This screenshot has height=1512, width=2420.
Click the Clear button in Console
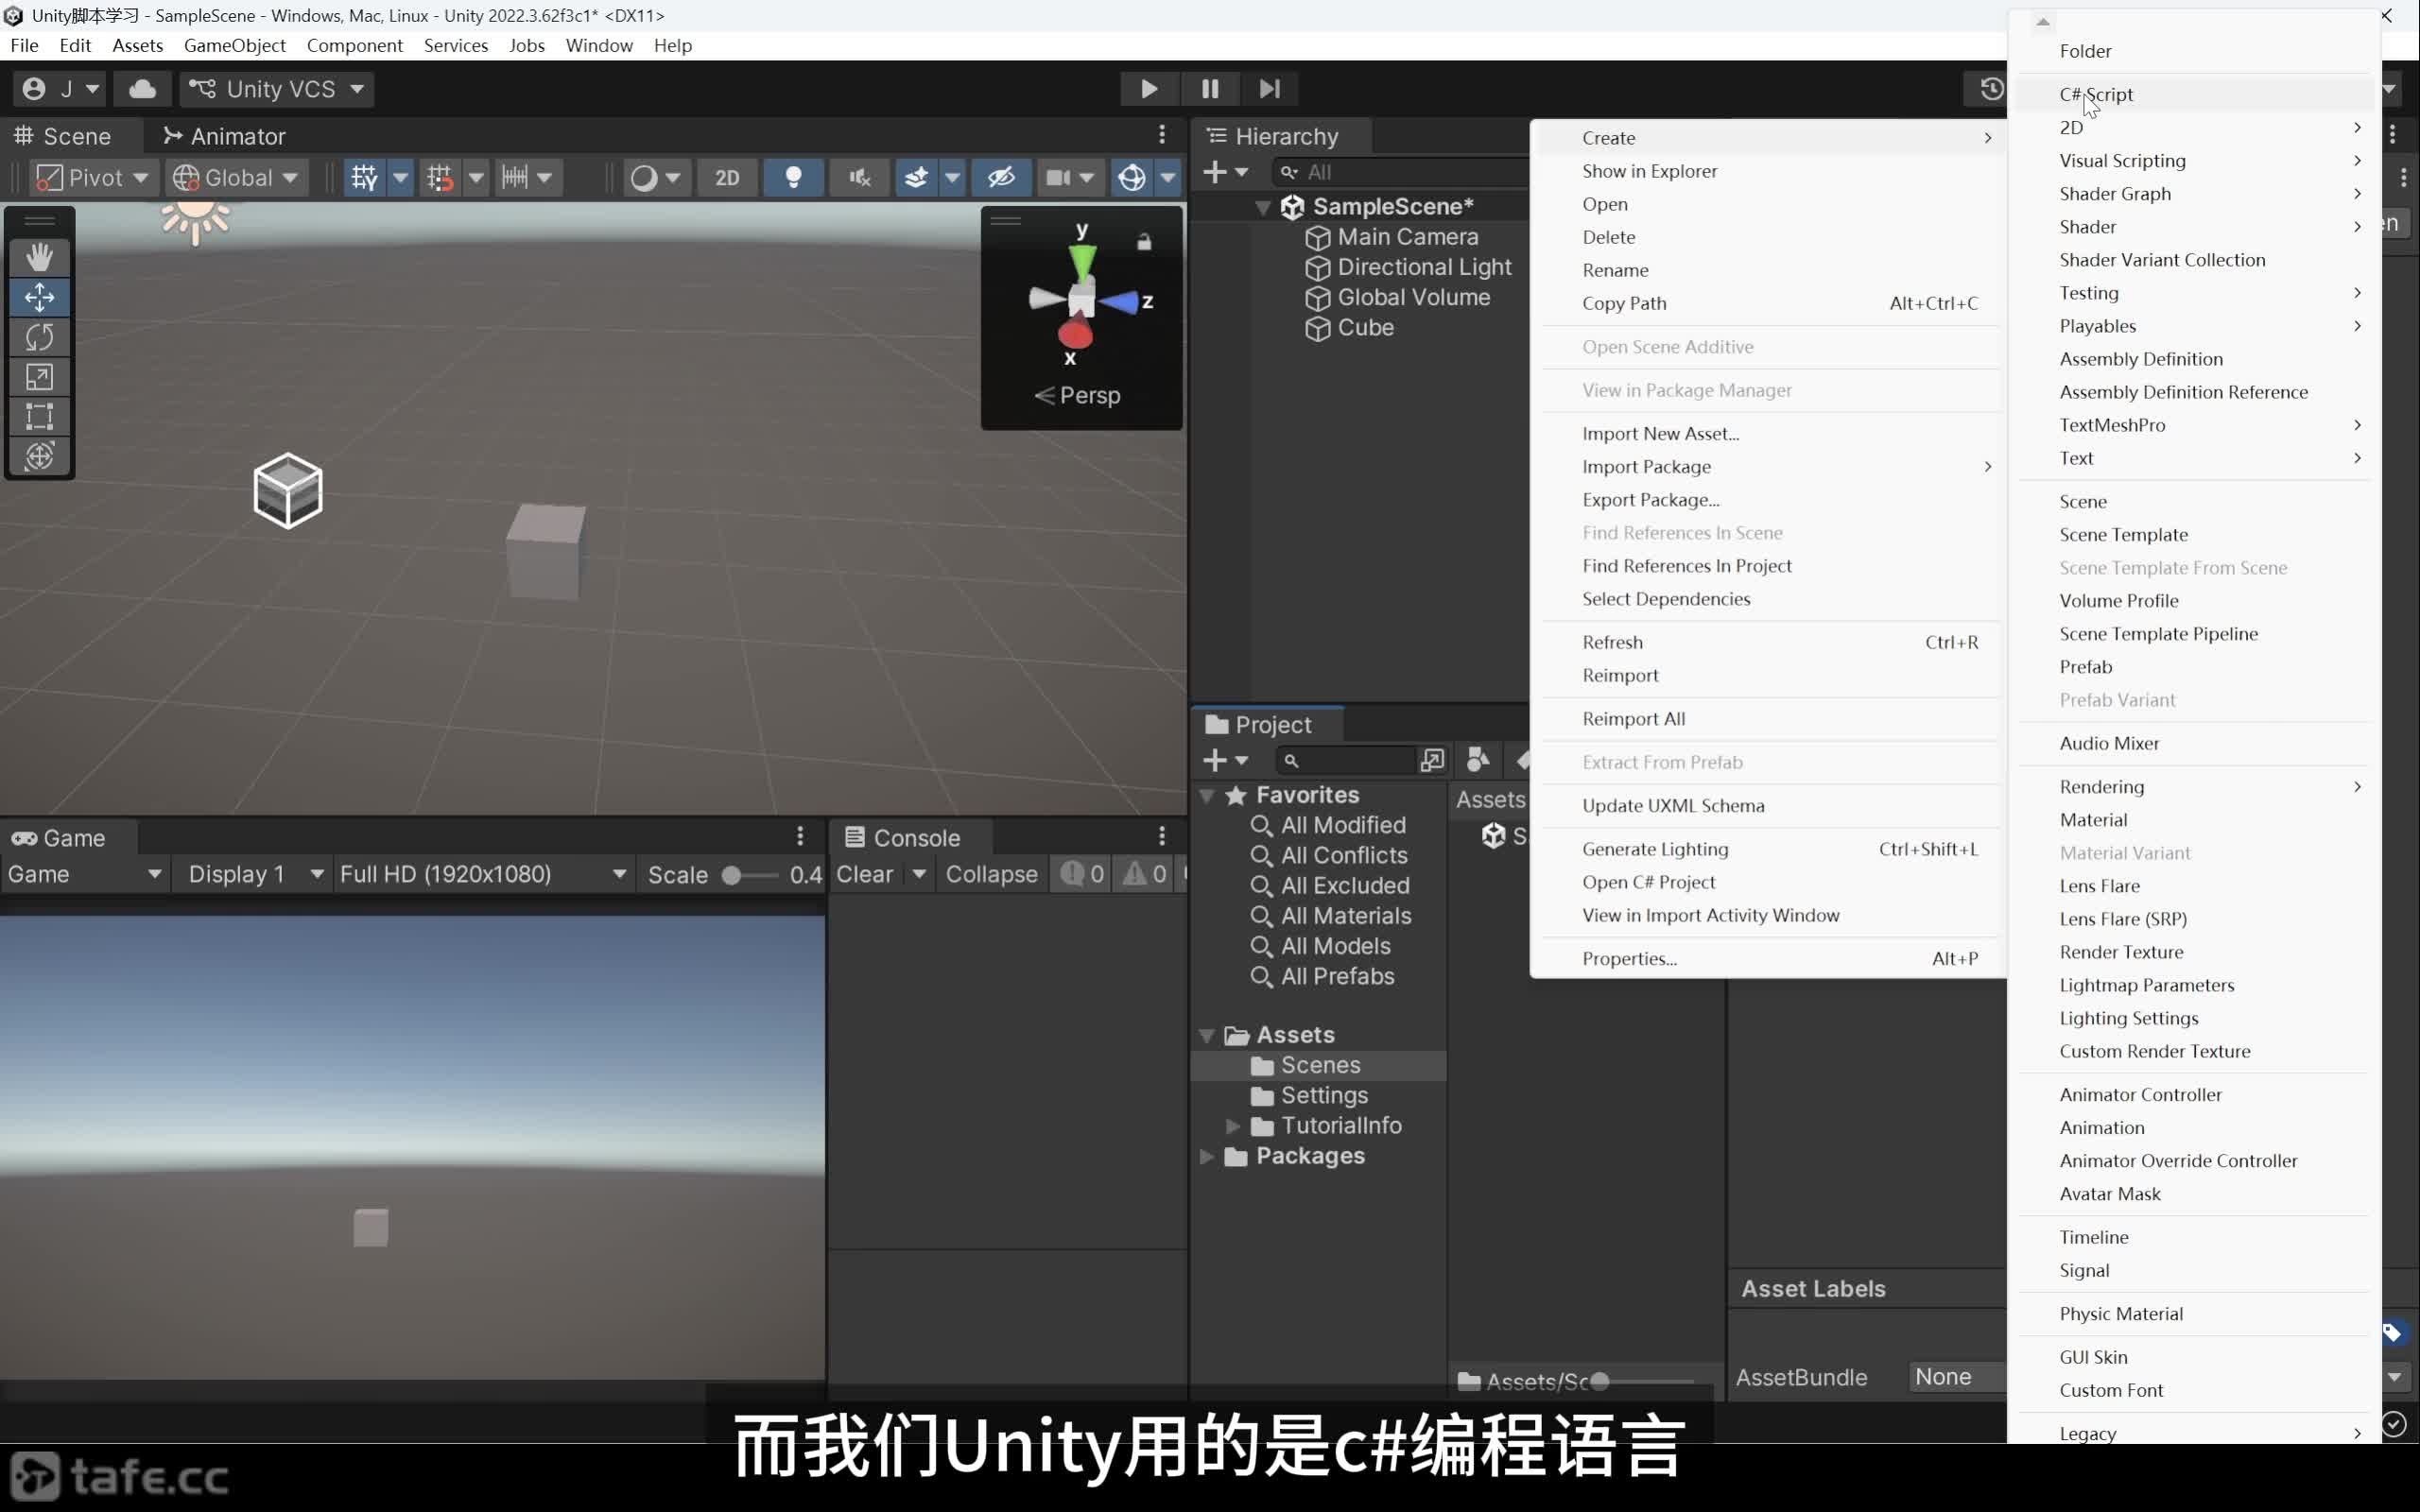tap(865, 874)
